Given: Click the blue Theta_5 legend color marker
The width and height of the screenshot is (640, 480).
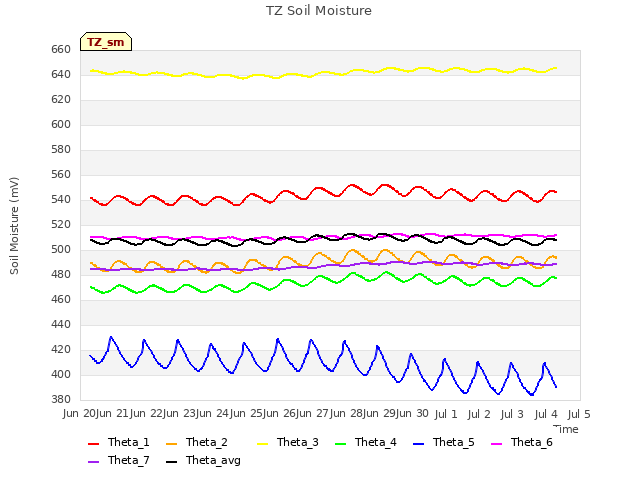Looking at the screenshot, I should pos(418,443).
